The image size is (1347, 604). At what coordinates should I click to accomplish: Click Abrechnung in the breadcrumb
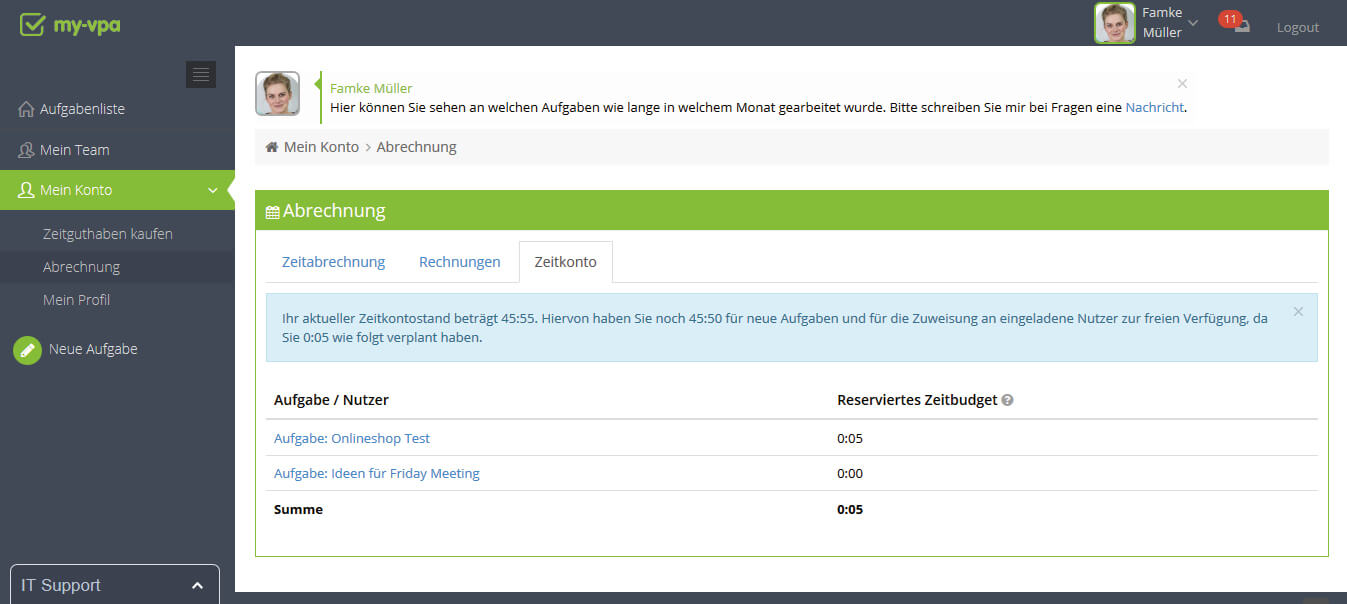click(x=416, y=147)
